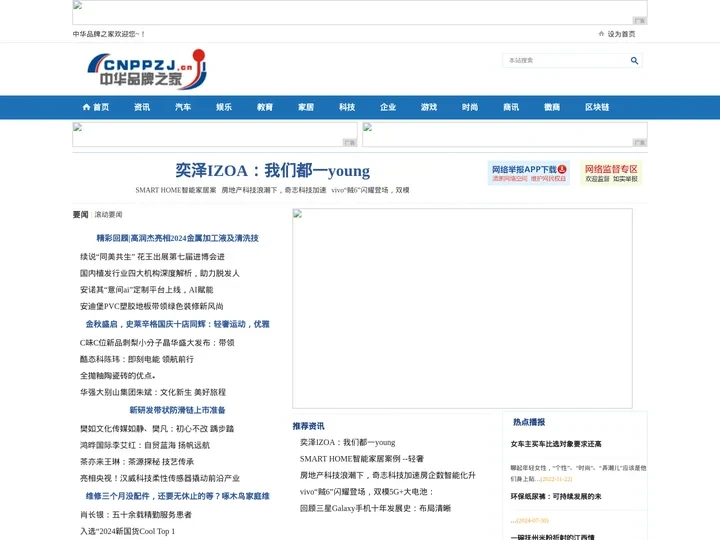Open article 肖长银：五十余载精勤服务患者
Screen dimensions: 720x540
135,515
